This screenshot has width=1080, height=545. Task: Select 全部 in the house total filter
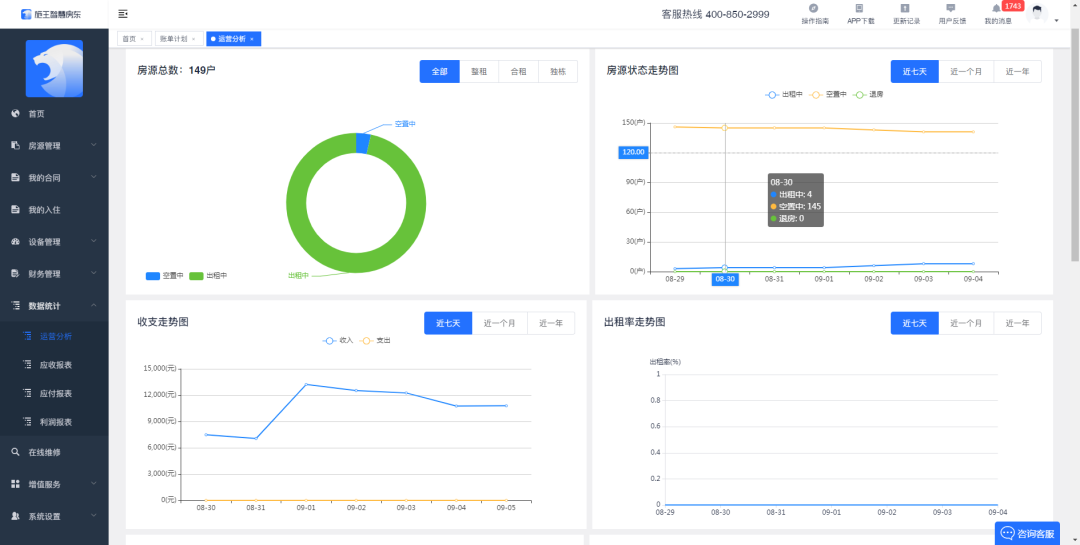pos(439,72)
